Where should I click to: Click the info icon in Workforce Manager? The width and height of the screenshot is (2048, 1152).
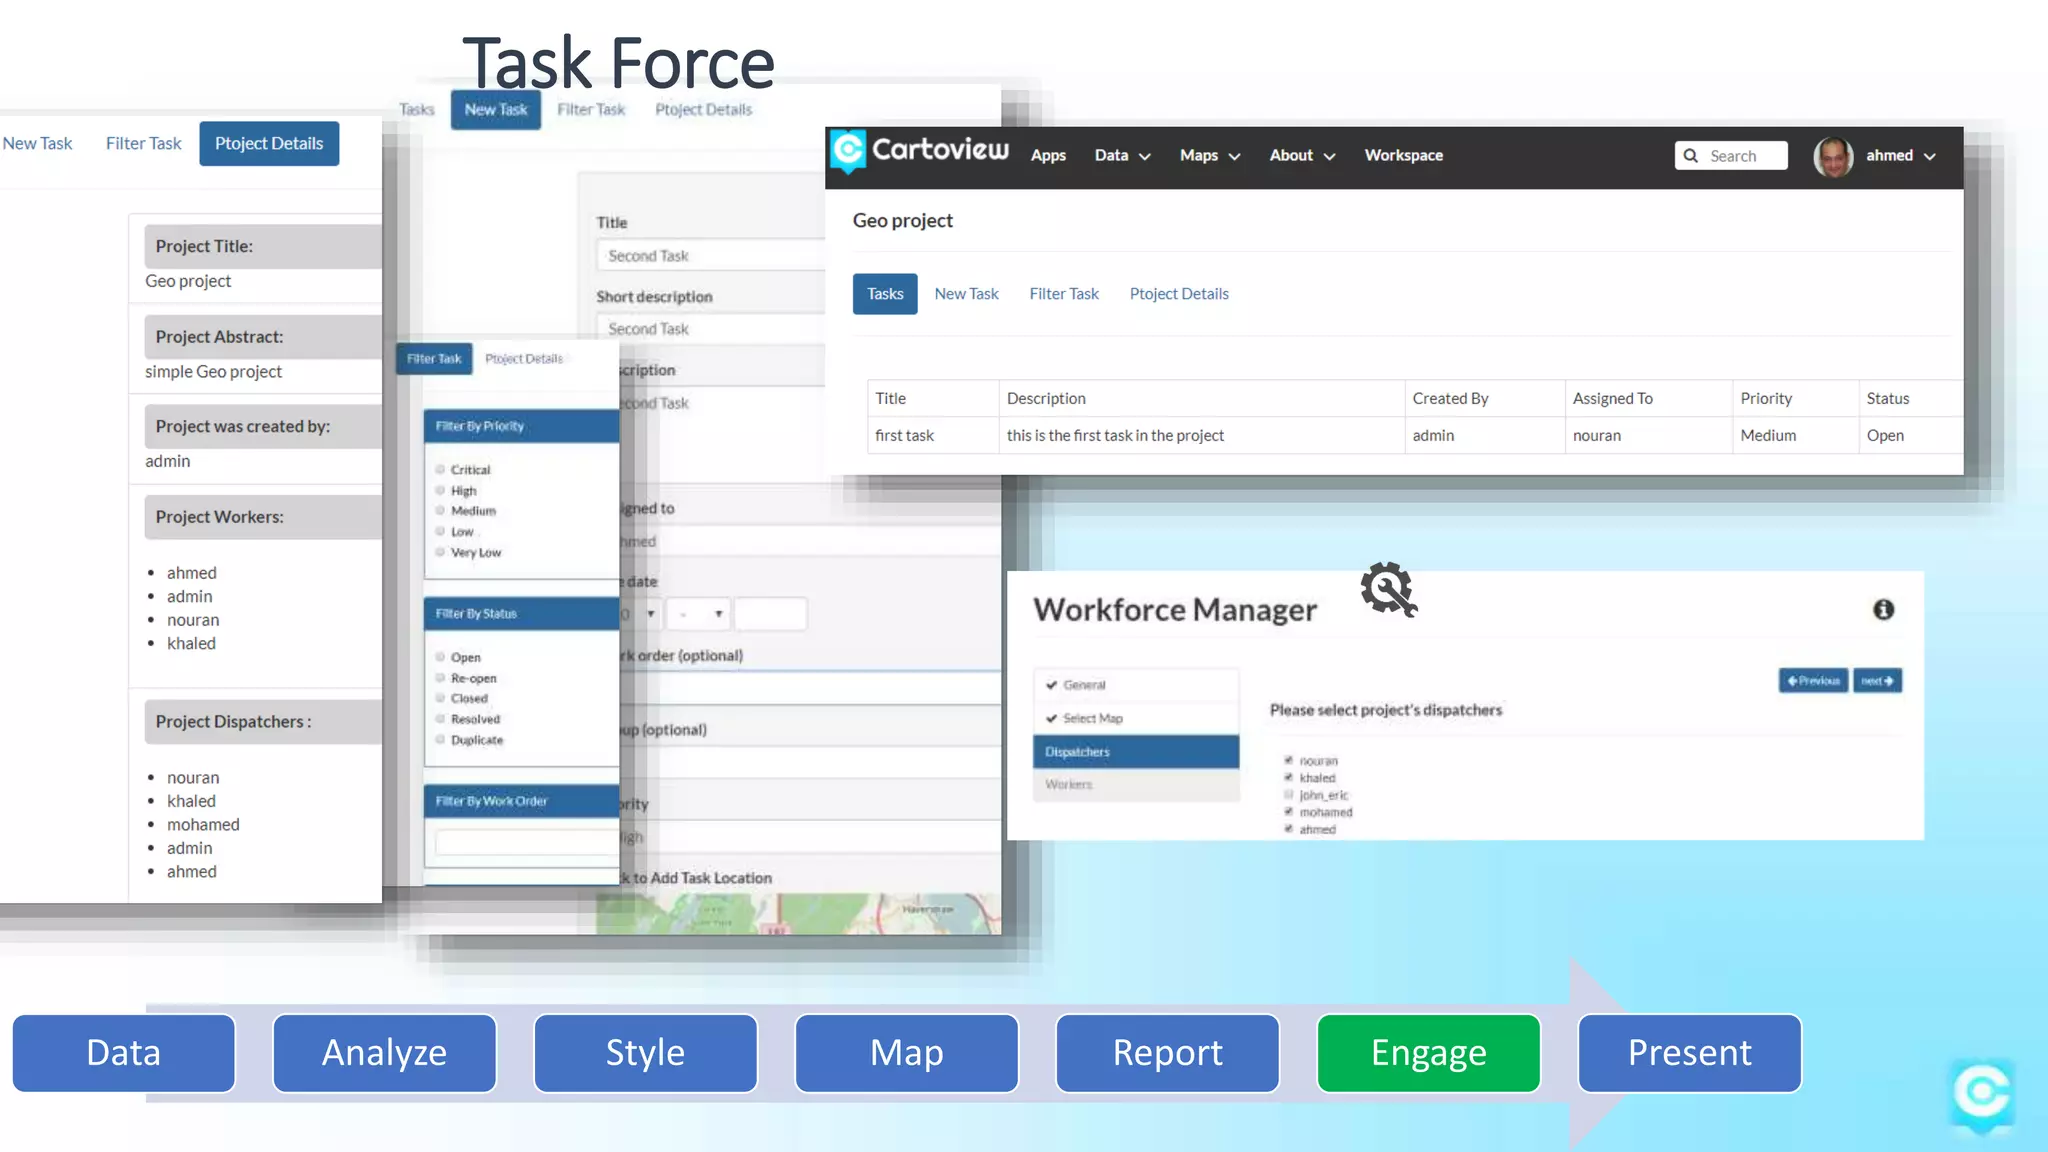point(1883,609)
